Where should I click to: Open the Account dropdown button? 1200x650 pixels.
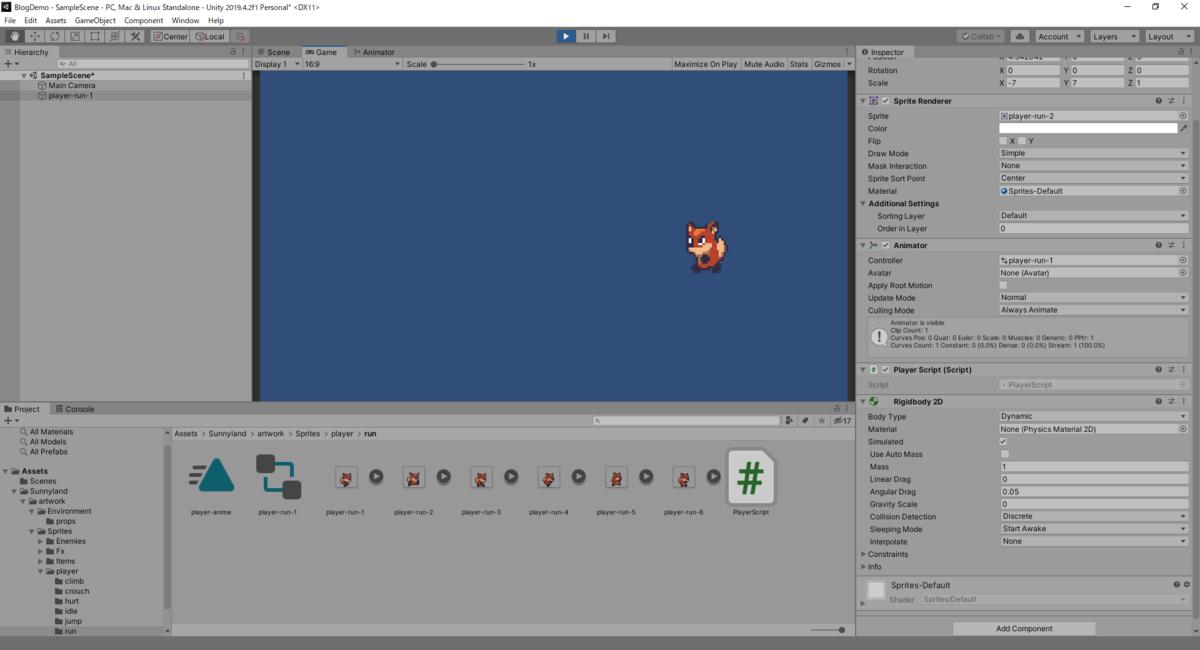tap(1058, 36)
